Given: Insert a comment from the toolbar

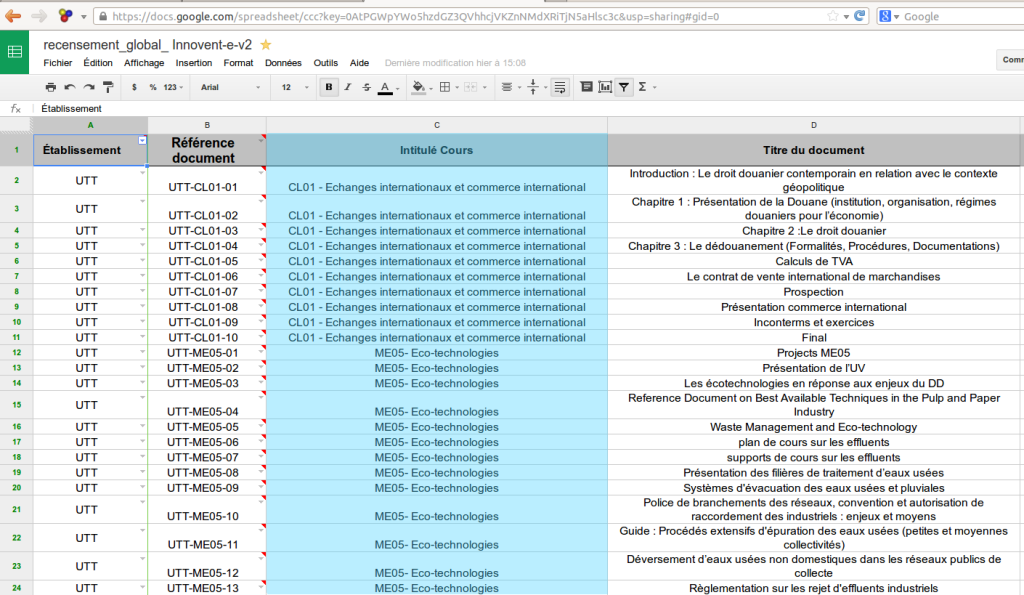Looking at the screenshot, I should pos(587,87).
